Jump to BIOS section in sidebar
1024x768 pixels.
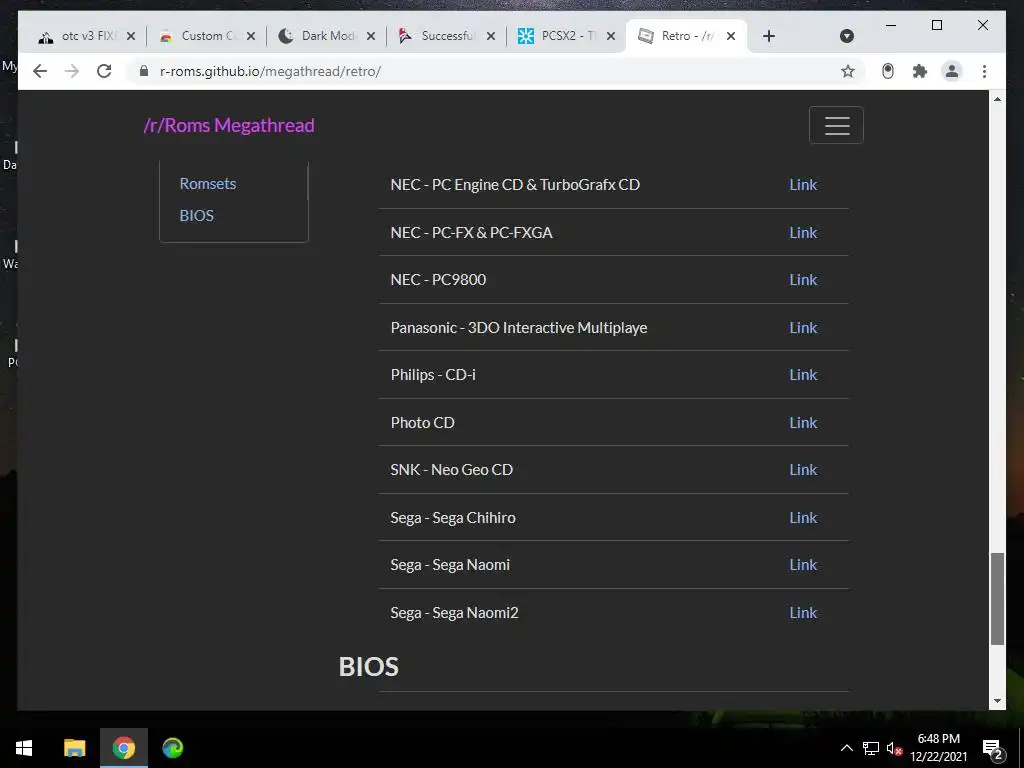coord(197,216)
